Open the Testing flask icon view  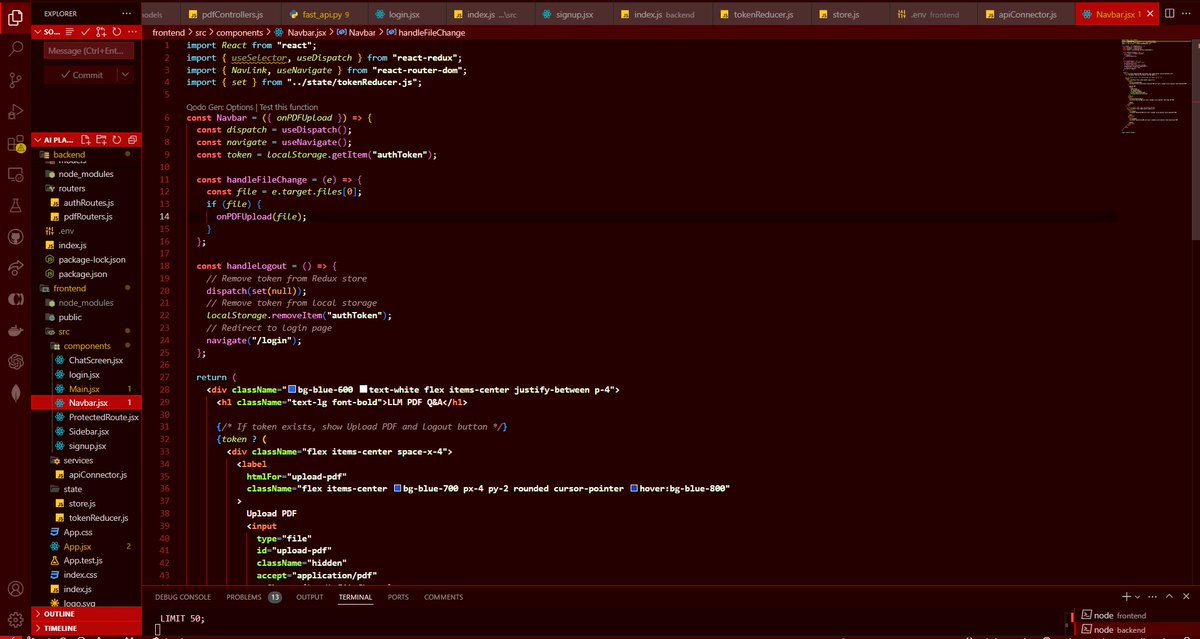tap(14, 206)
